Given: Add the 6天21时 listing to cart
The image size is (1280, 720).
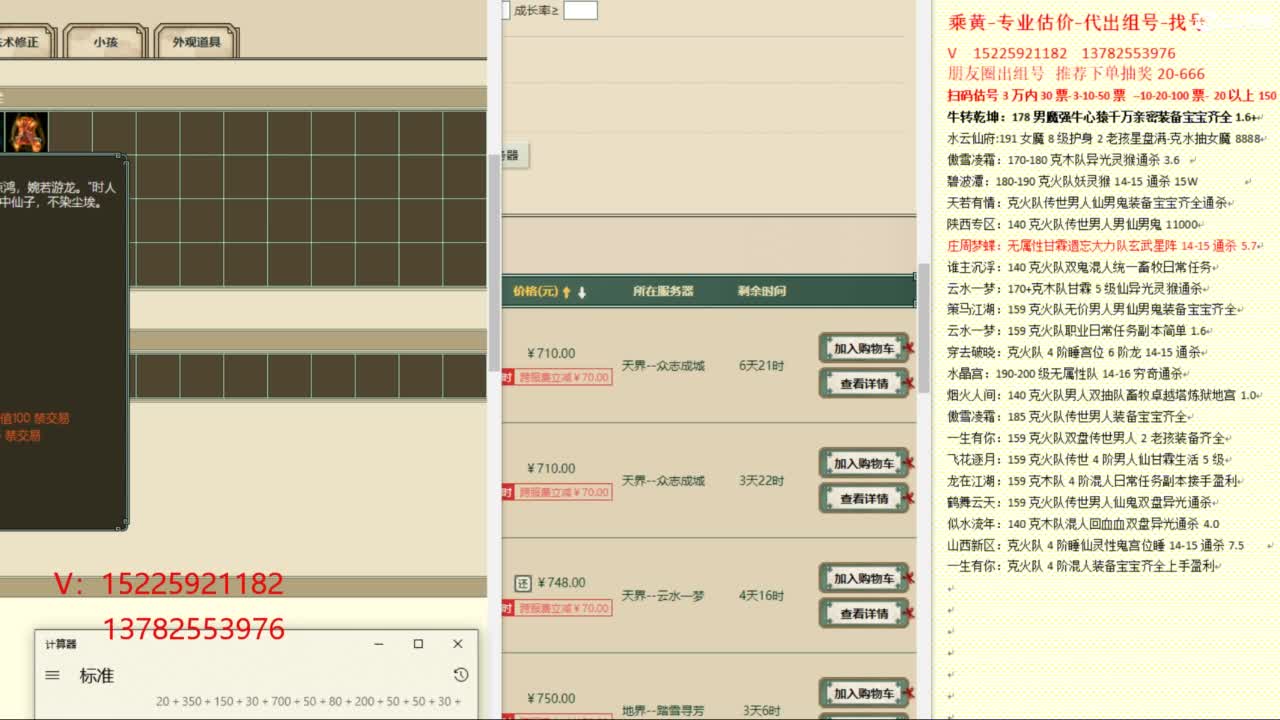Looking at the screenshot, I should pyautogui.click(x=864, y=348).
